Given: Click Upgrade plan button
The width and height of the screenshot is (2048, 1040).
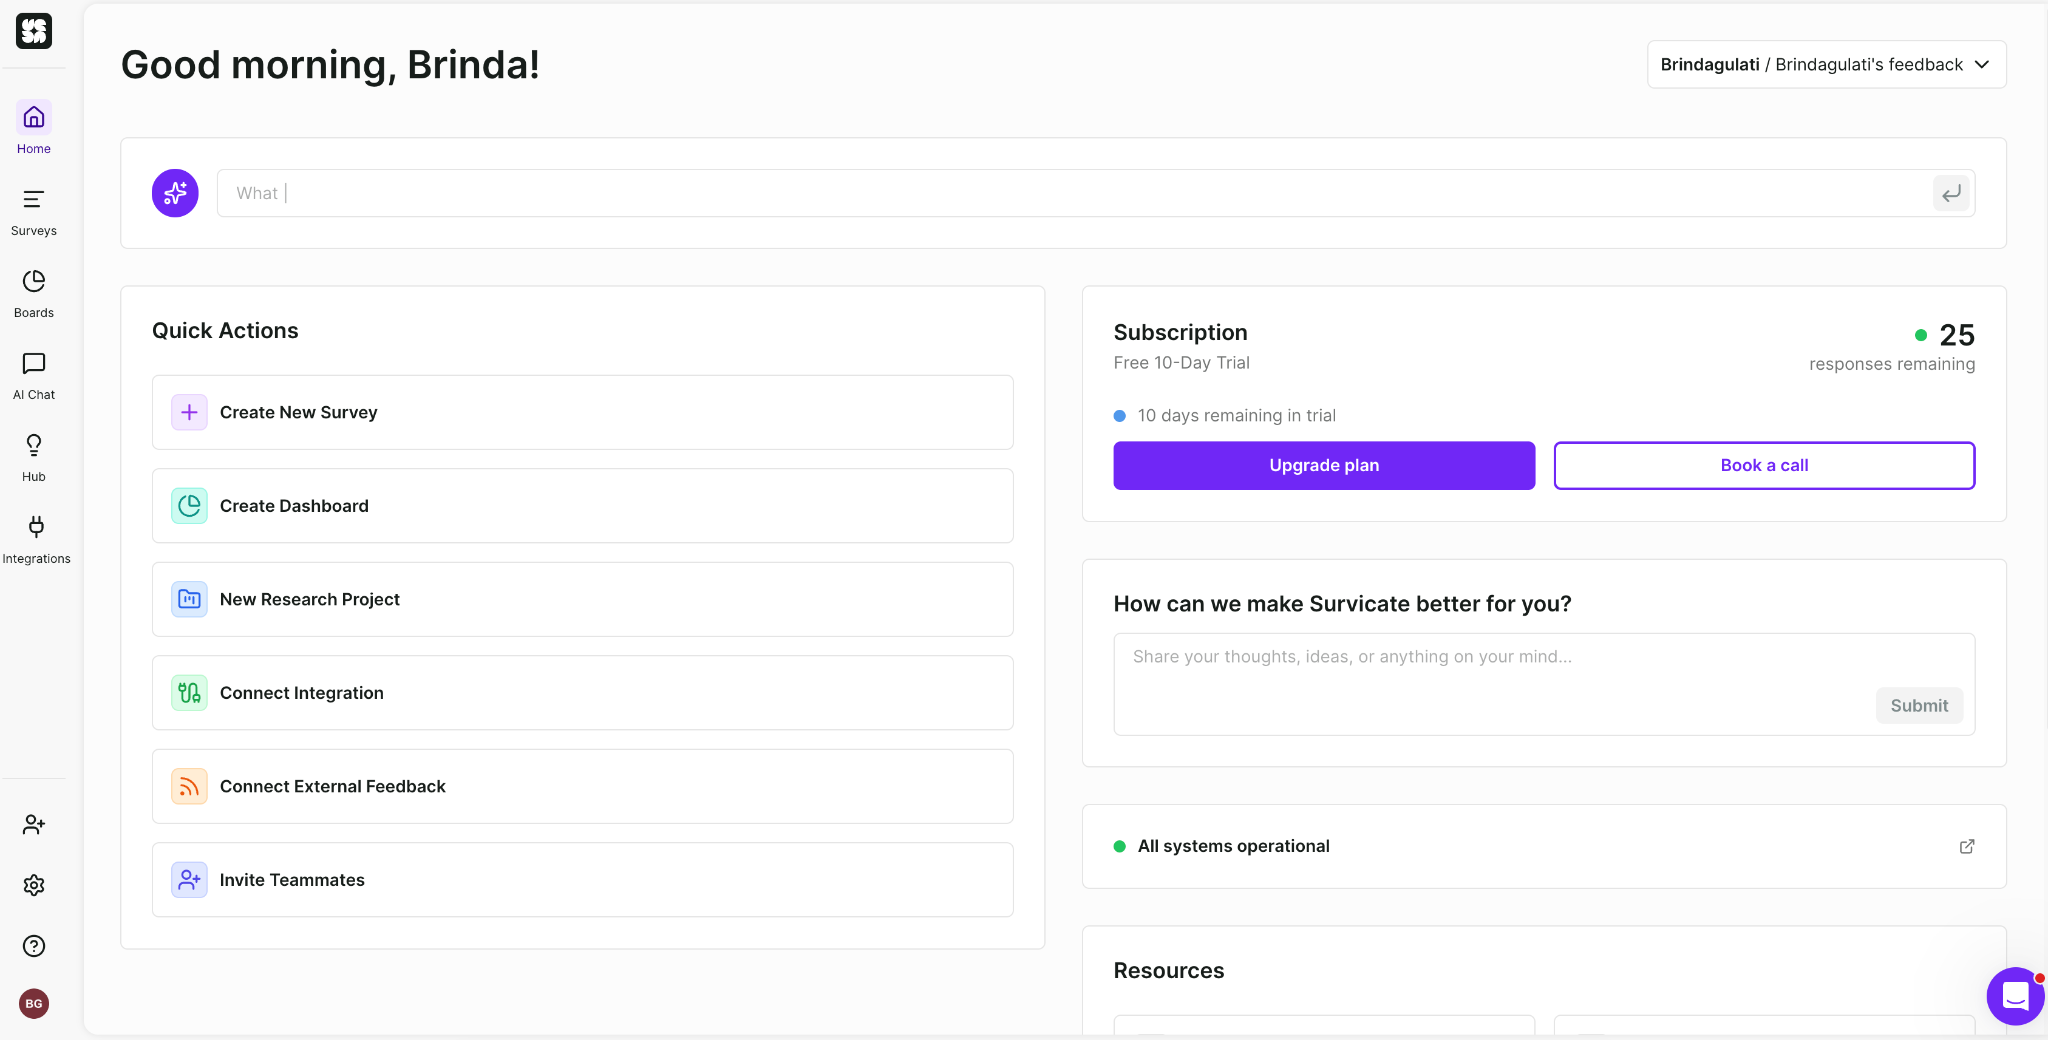Looking at the screenshot, I should [x=1324, y=465].
